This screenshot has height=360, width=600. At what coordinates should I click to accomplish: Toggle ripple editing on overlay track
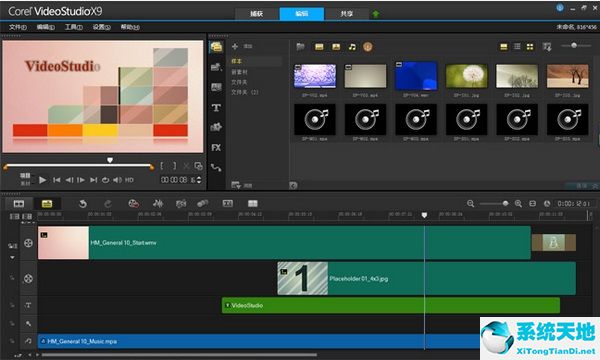click(12, 278)
